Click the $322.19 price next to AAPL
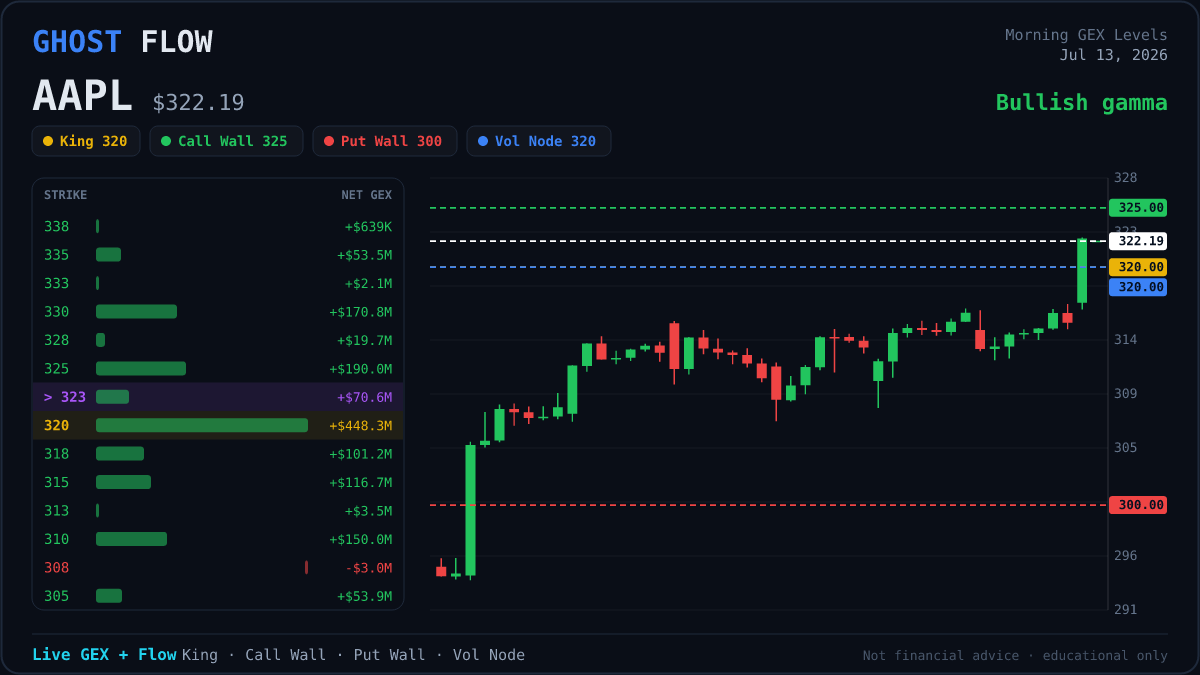Viewport: 1200px width, 675px height. click(198, 103)
